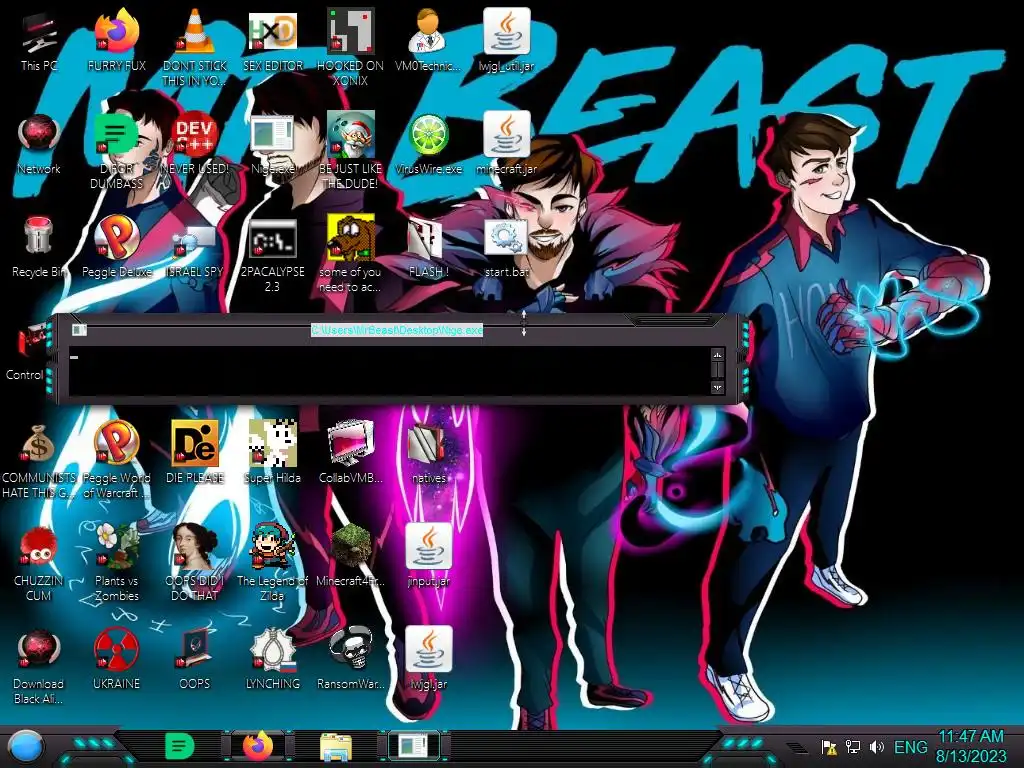Open the flag notification tray icon
The width and height of the screenshot is (1024, 768).
tap(829, 747)
